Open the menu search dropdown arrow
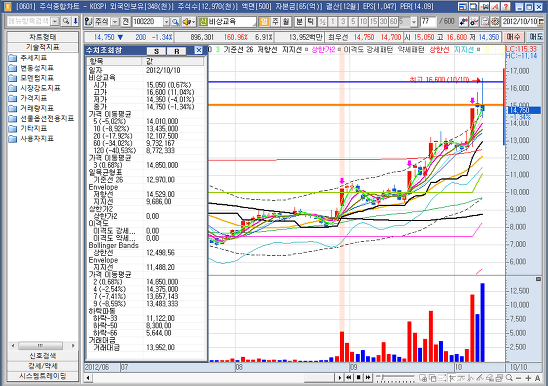The height and width of the screenshot is (386, 548). tap(55, 22)
